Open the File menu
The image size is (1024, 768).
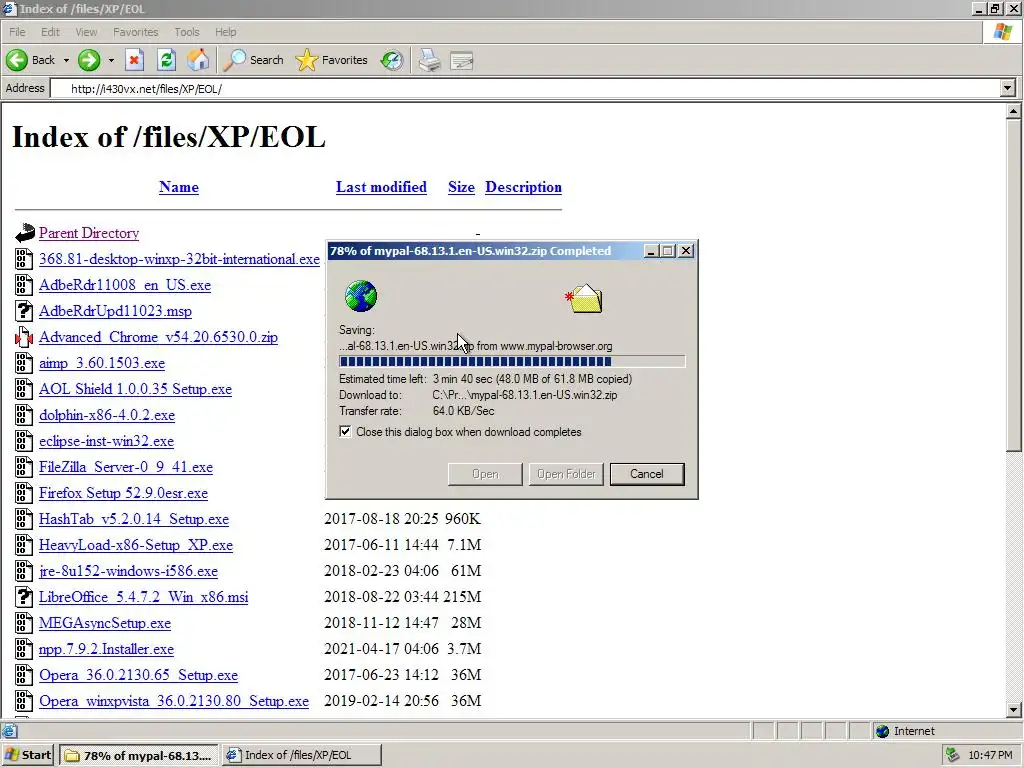(17, 32)
